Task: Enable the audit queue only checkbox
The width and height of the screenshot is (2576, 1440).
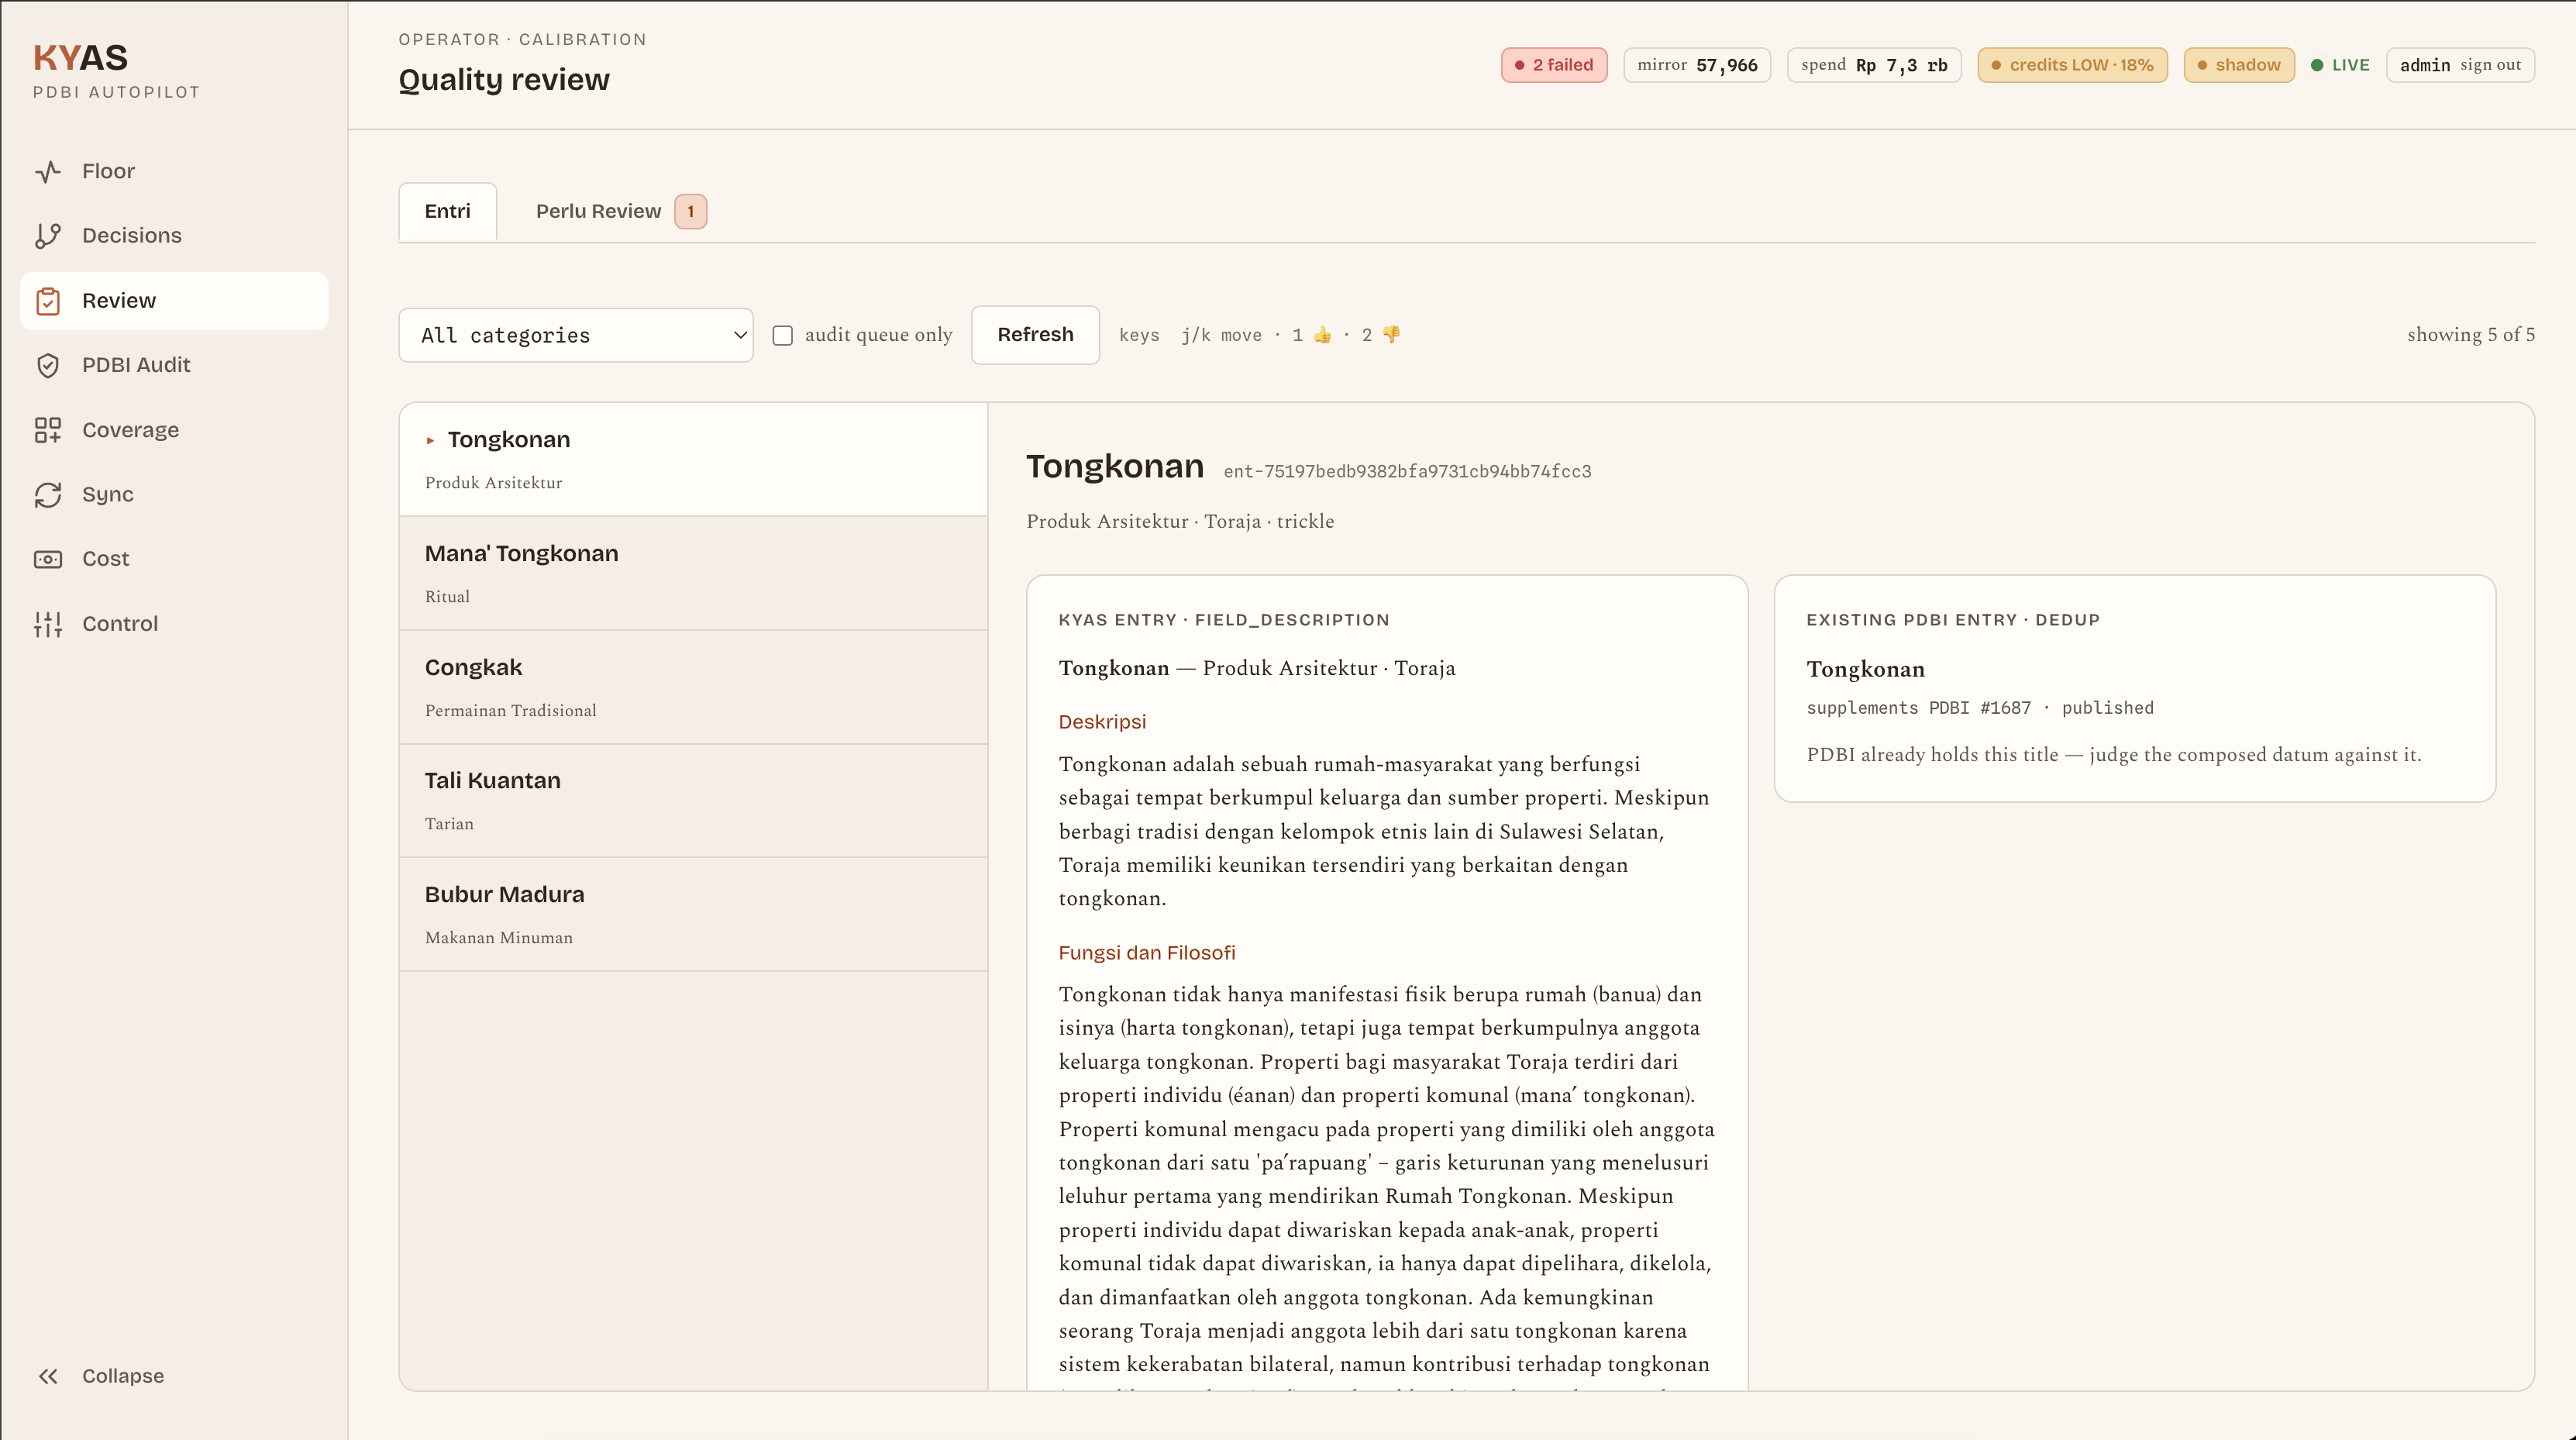Action: coord(783,336)
